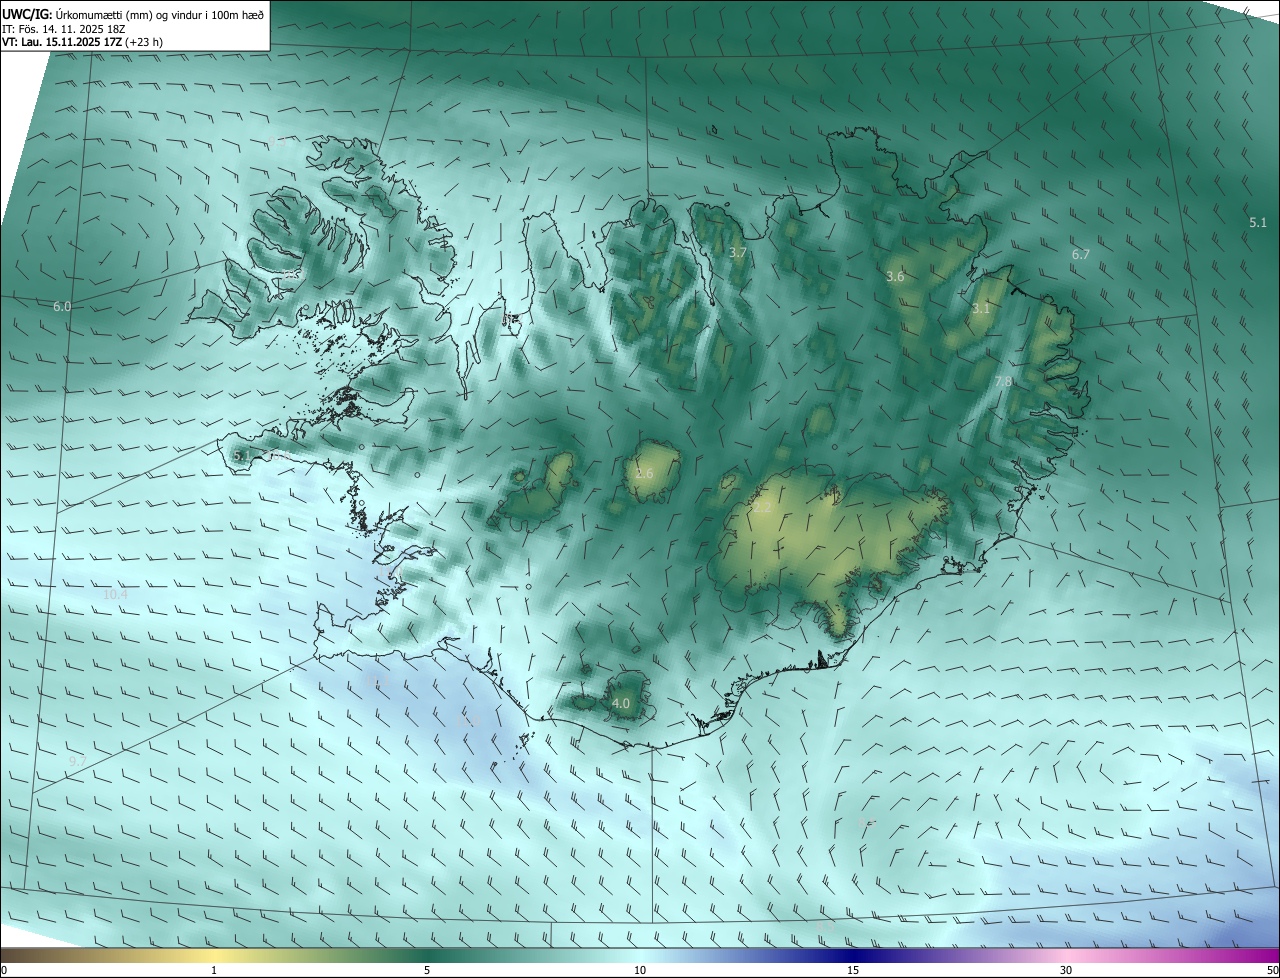The height and width of the screenshot is (978, 1280).
Task: Pick the pink colorbar segment above 30
Action: pyautogui.click(x=1066, y=955)
